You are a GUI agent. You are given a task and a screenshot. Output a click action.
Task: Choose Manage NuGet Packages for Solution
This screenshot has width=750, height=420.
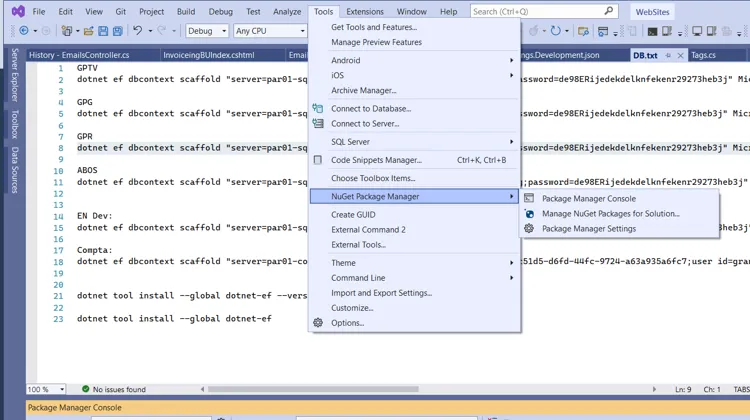610,213
